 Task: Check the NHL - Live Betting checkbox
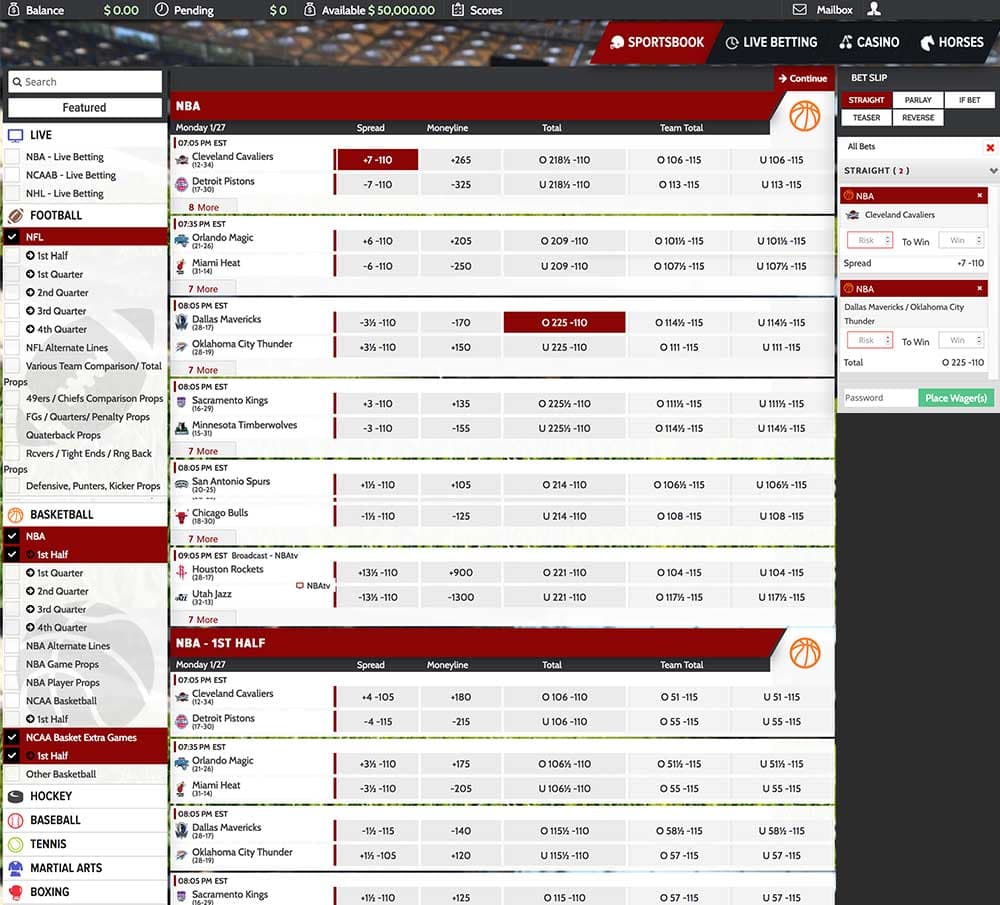tap(12, 193)
